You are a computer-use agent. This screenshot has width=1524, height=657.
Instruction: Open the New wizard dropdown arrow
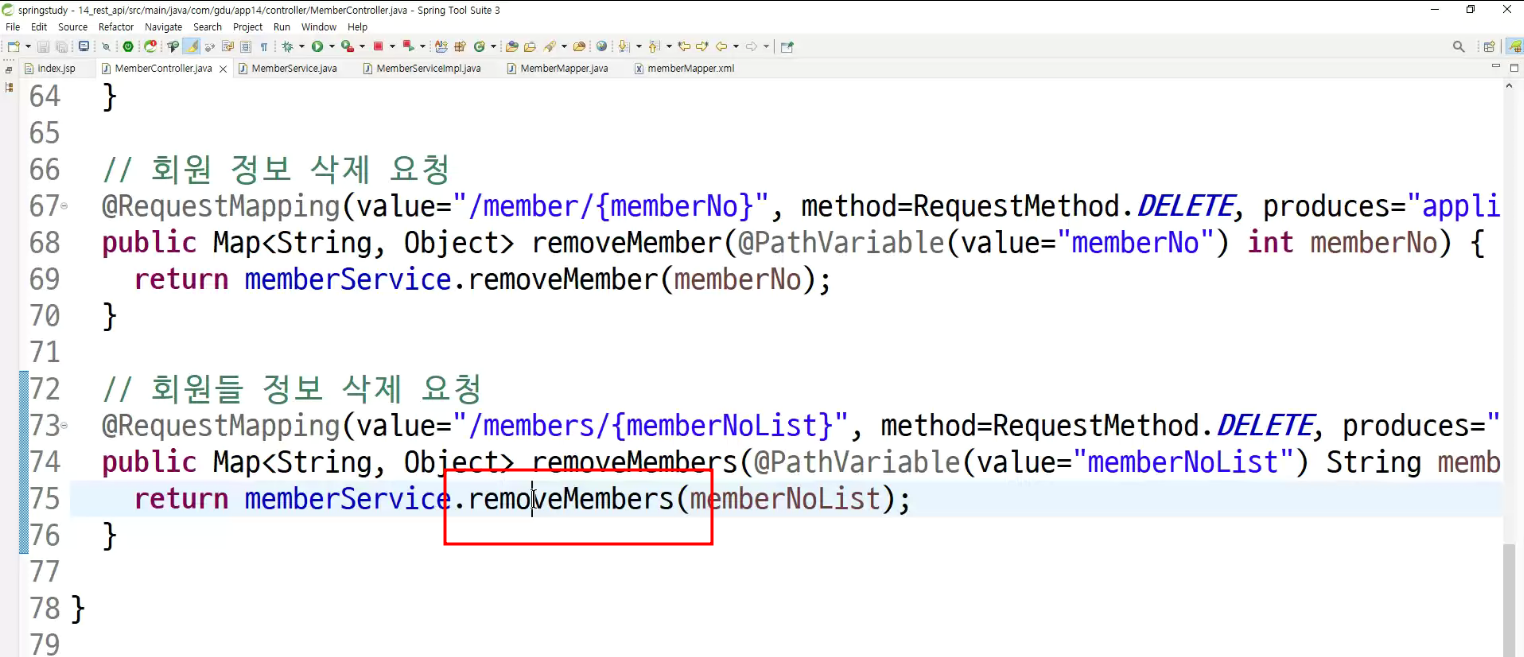click(28, 46)
